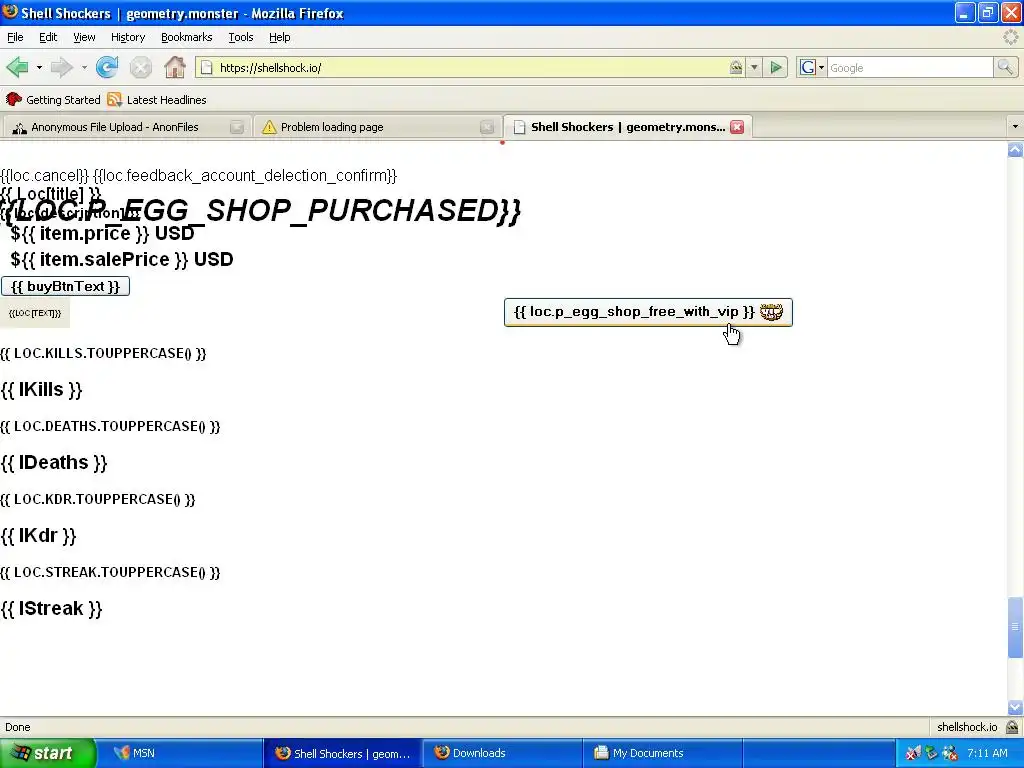The width and height of the screenshot is (1024, 768).
Task: Expand the address bar URL history dropdown
Action: [x=754, y=67]
